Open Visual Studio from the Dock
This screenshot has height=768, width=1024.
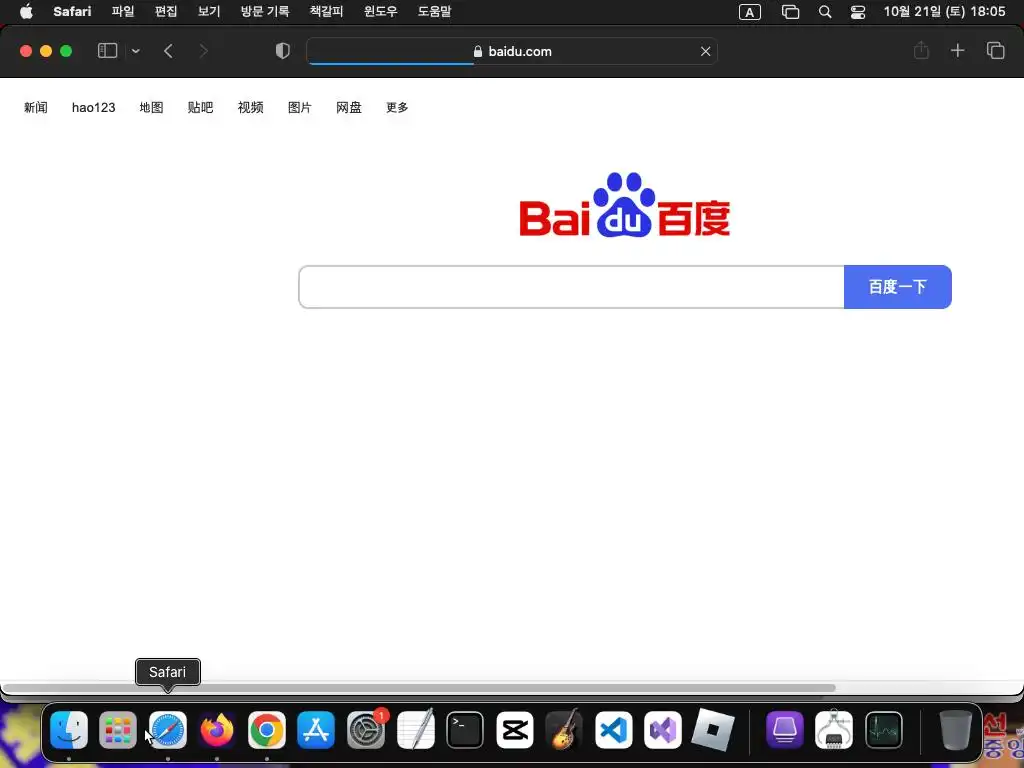[663, 729]
